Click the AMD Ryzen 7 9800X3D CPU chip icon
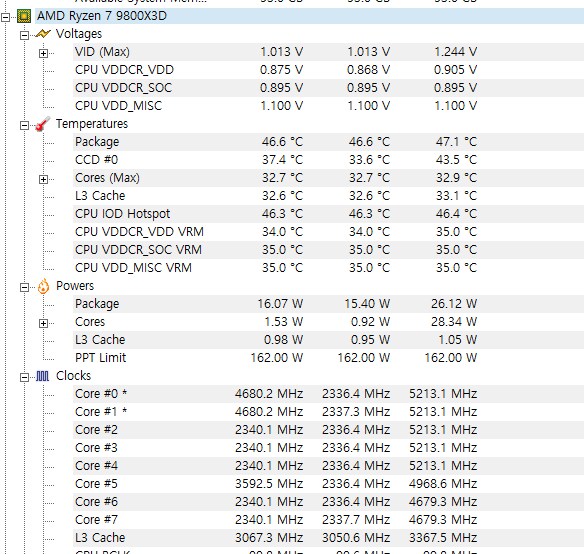 click(24, 16)
